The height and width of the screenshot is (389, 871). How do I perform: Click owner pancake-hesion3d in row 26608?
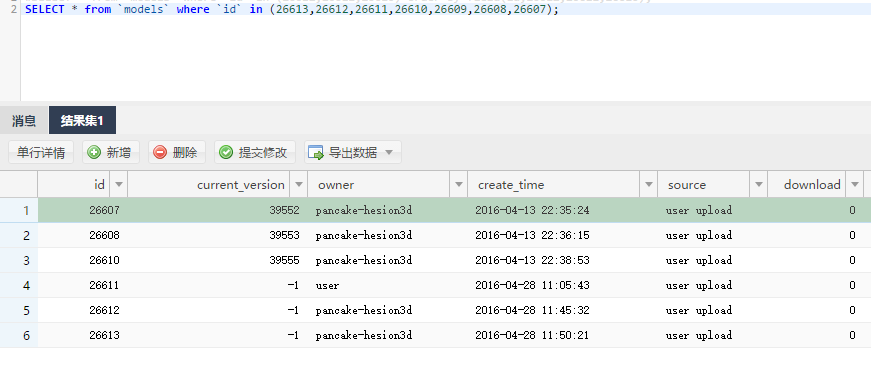(x=364, y=235)
